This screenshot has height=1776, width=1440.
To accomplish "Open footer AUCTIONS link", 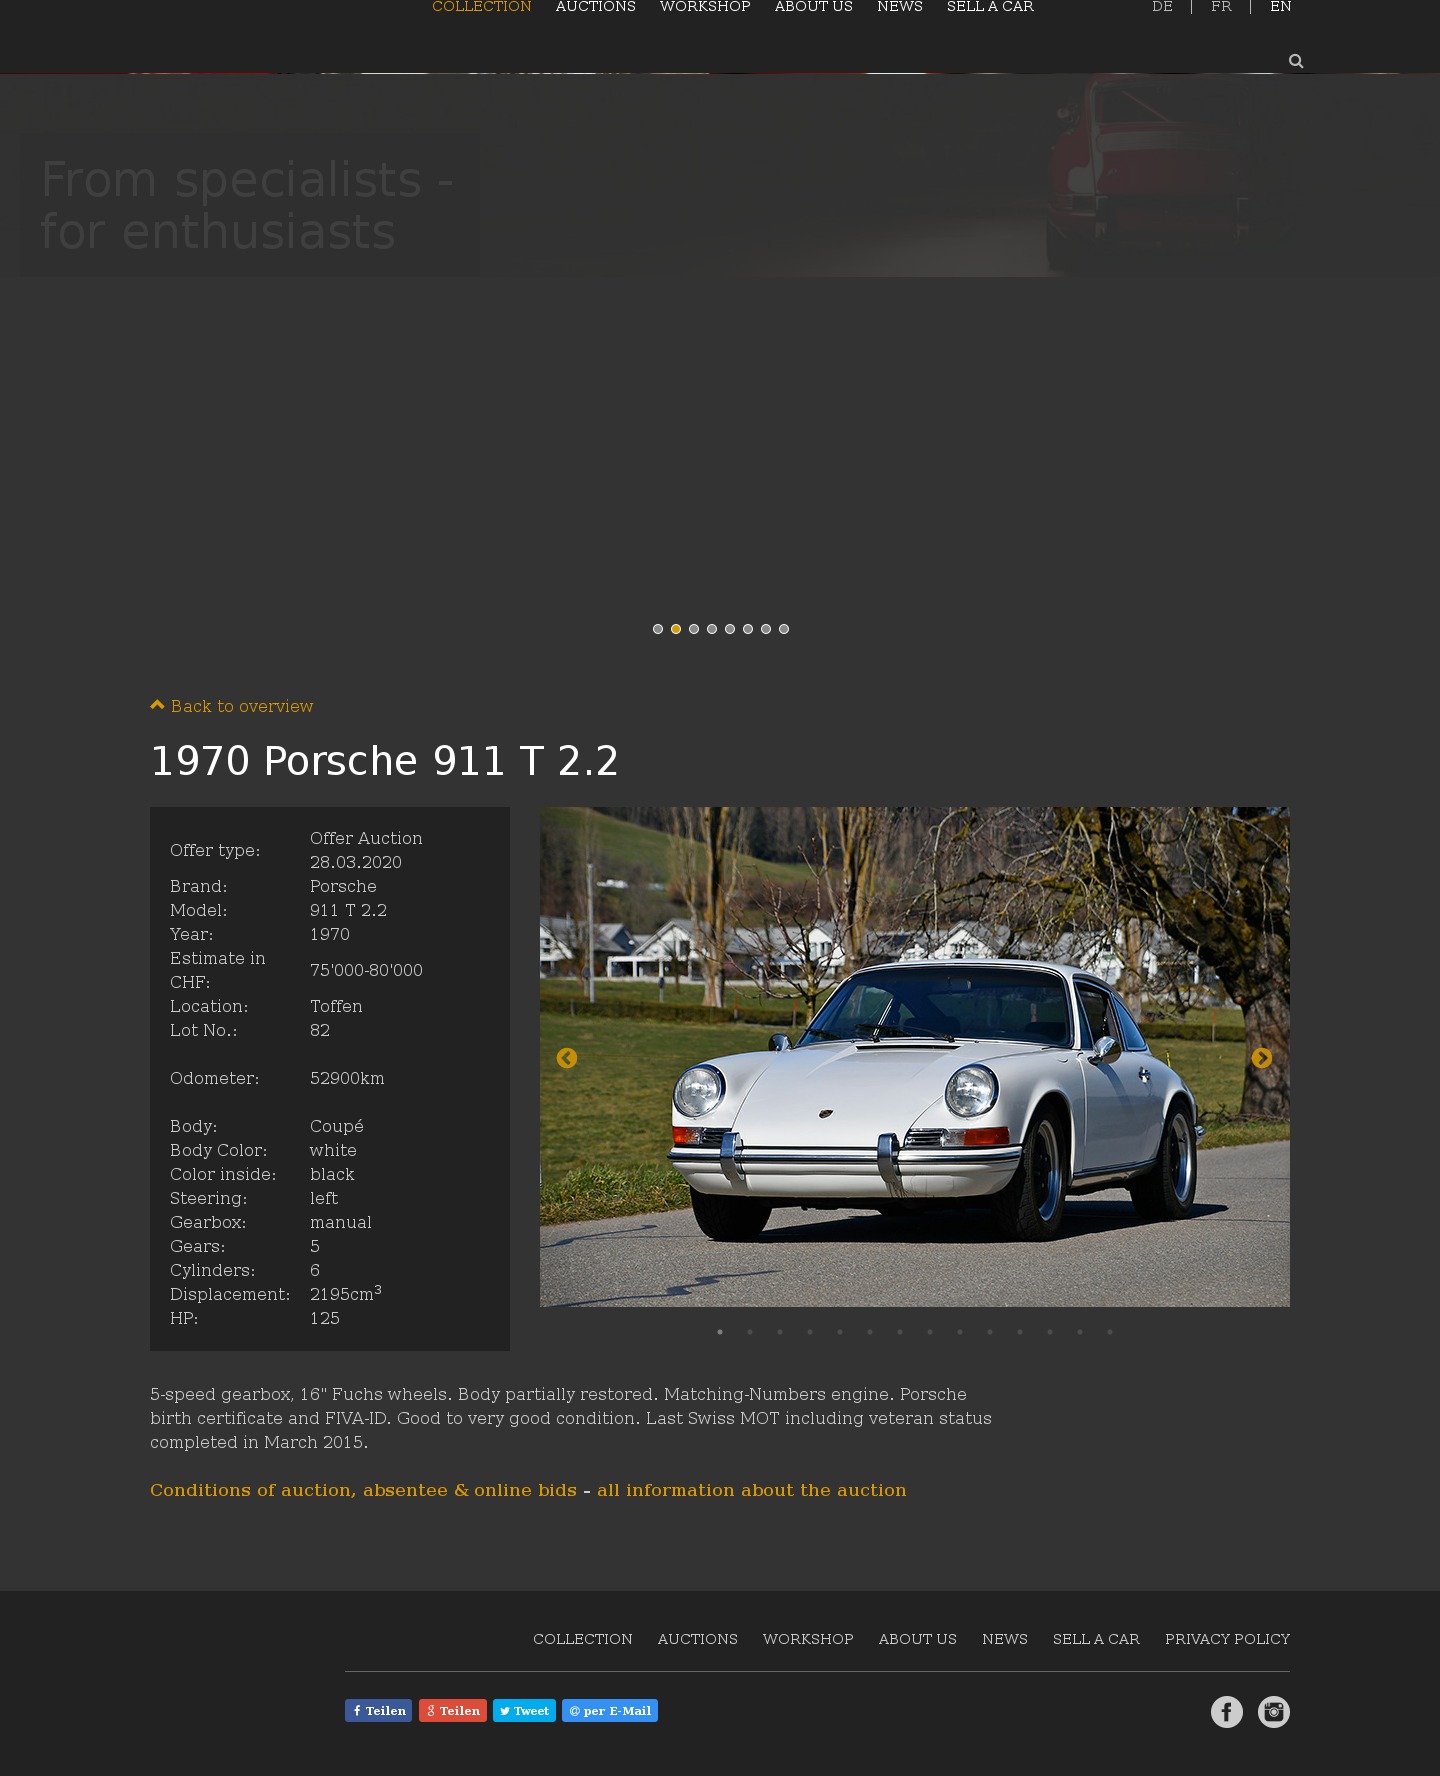I will (x=698, y=1639).
